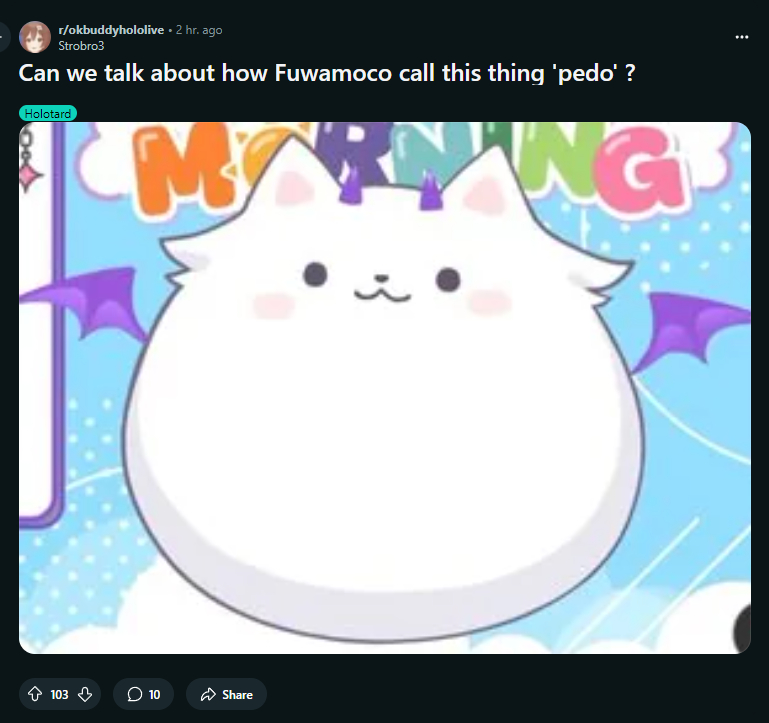Select the Share text label
This screenshot has height=723, width=769.
[237, 695]
